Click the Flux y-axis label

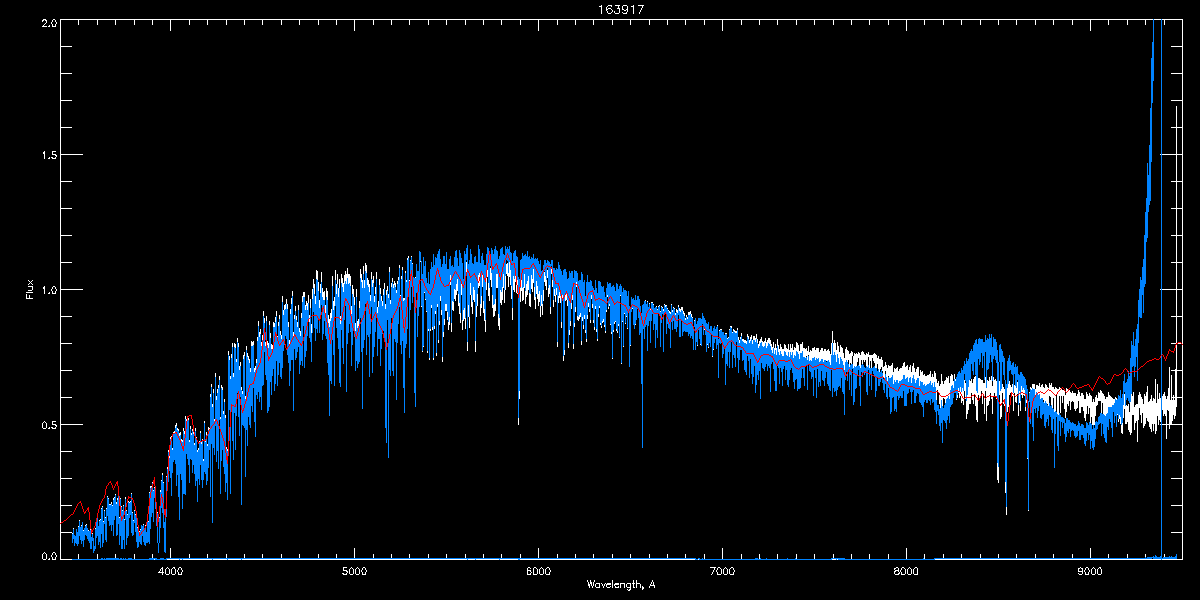30,289
